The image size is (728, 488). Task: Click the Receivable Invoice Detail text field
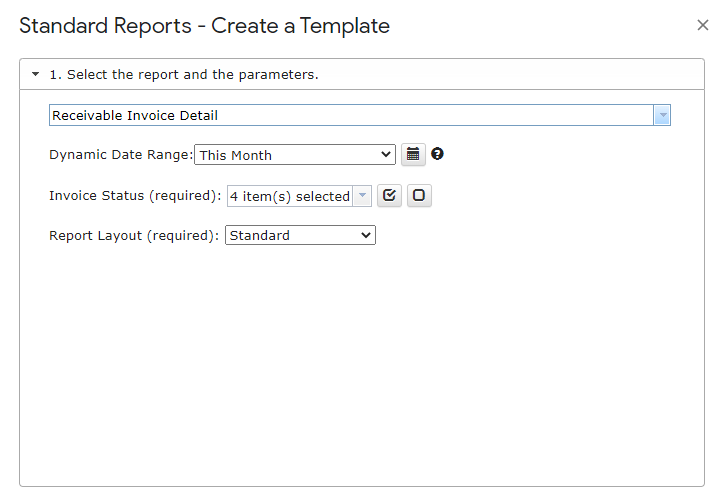pyautogui.click(x=351, y=115)
